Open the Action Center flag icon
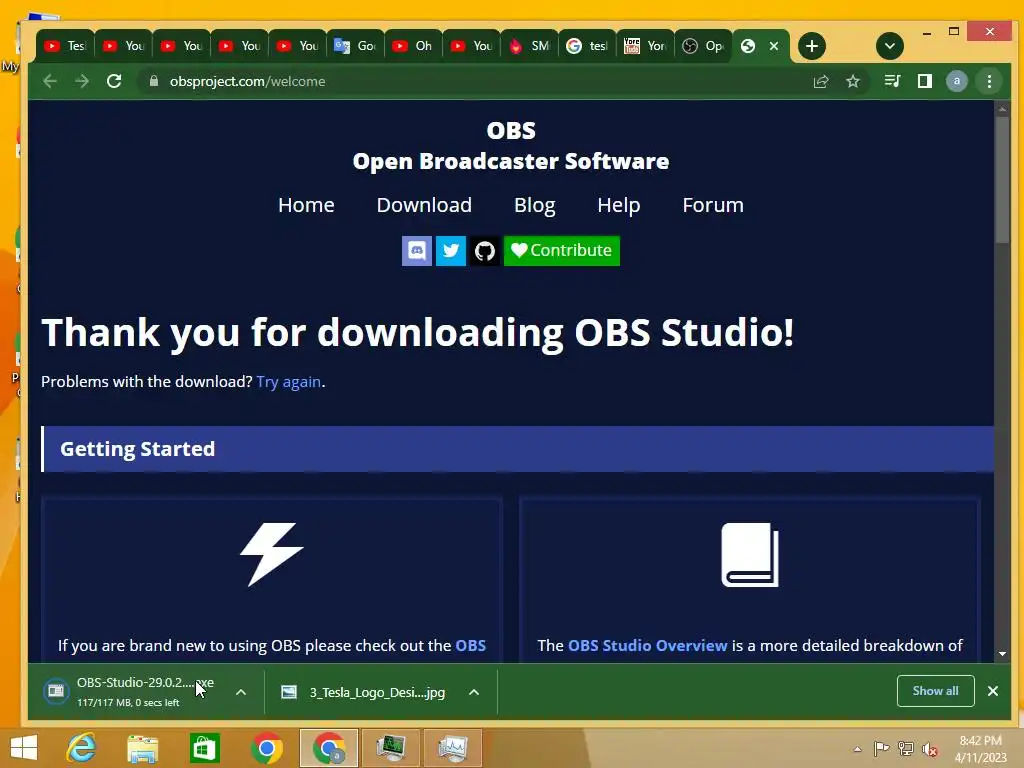1024x768 pixels. point(881,749)
